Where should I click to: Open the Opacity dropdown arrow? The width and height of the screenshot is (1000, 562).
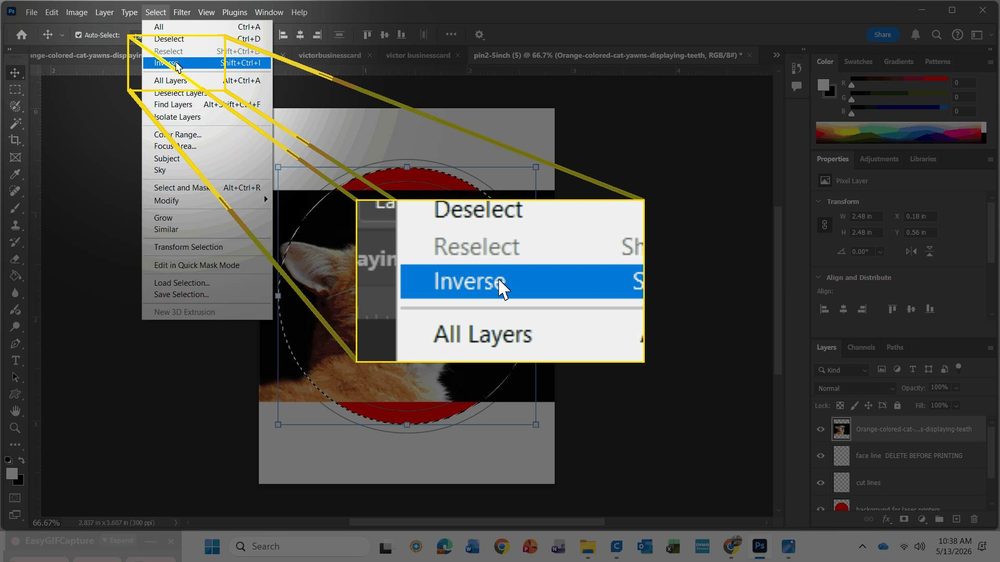click(955, 388)
